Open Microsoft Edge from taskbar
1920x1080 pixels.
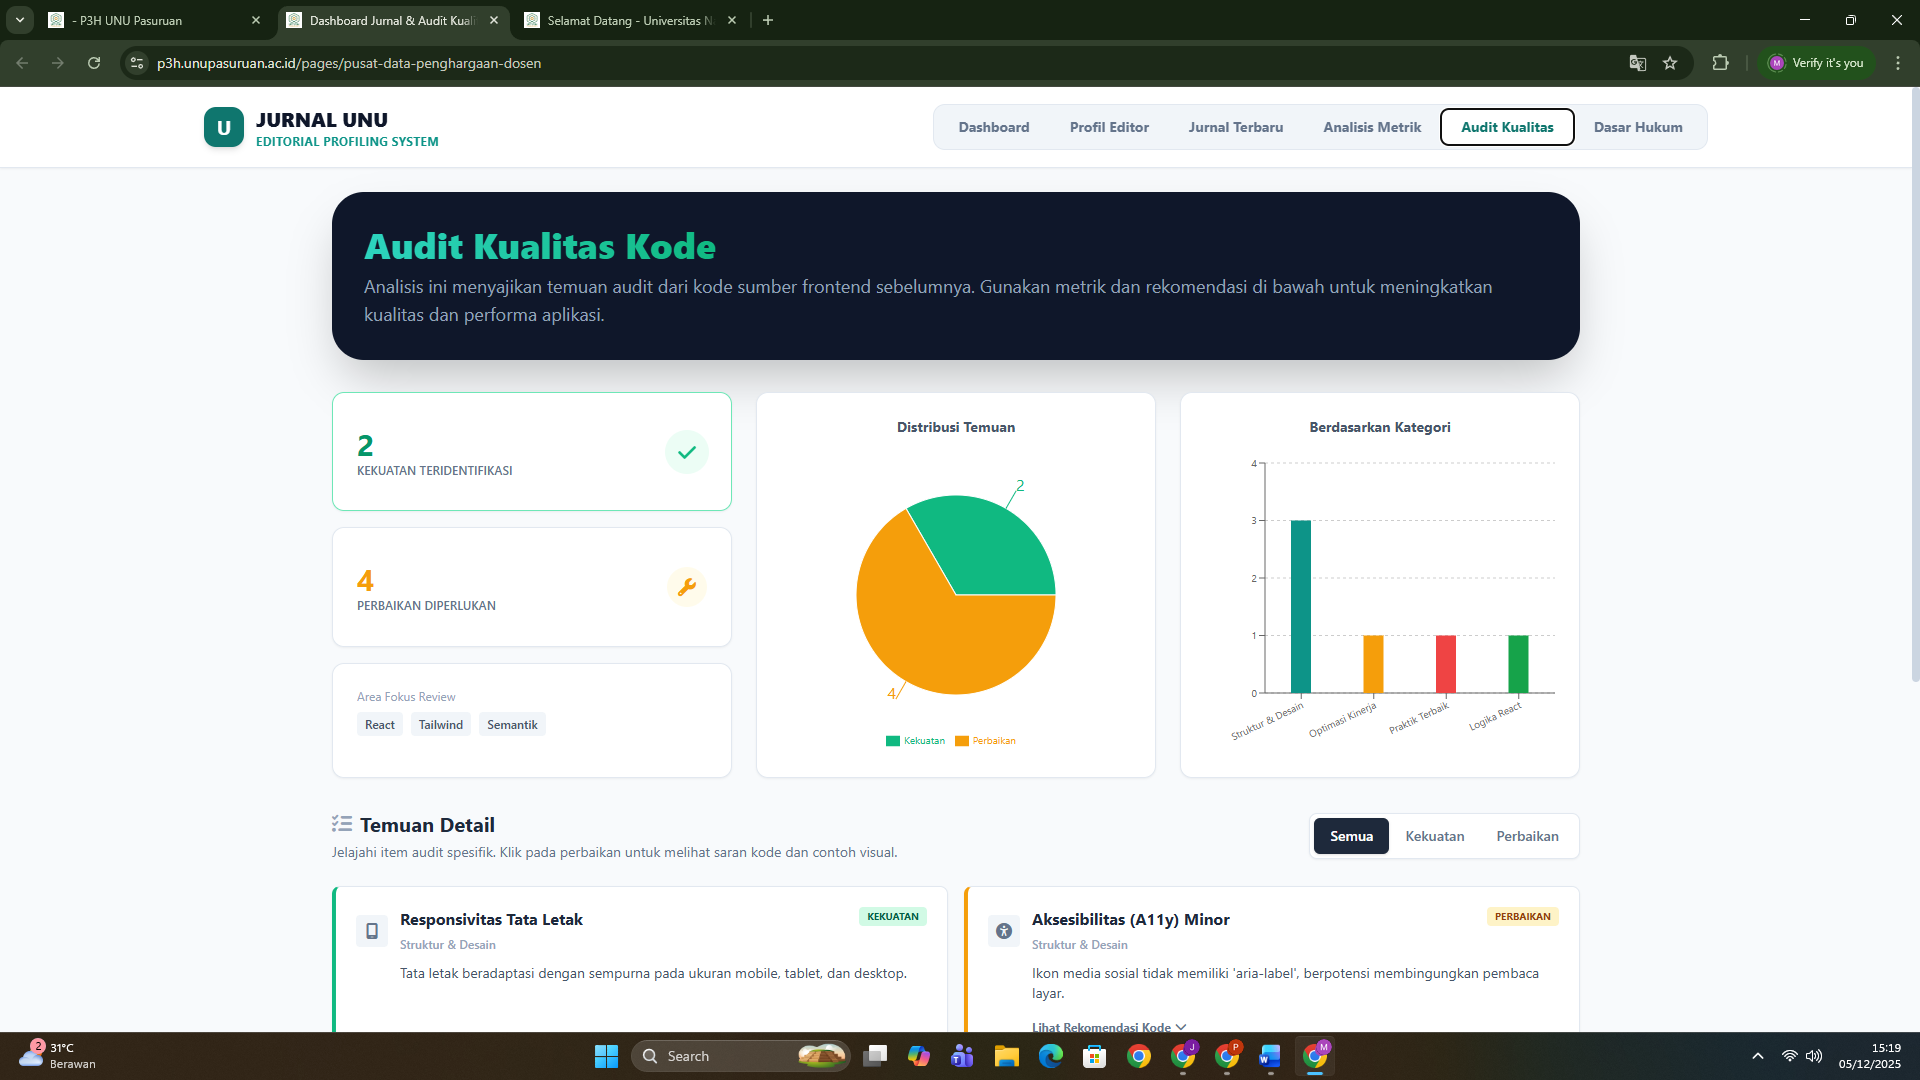coord(1050,1056)
